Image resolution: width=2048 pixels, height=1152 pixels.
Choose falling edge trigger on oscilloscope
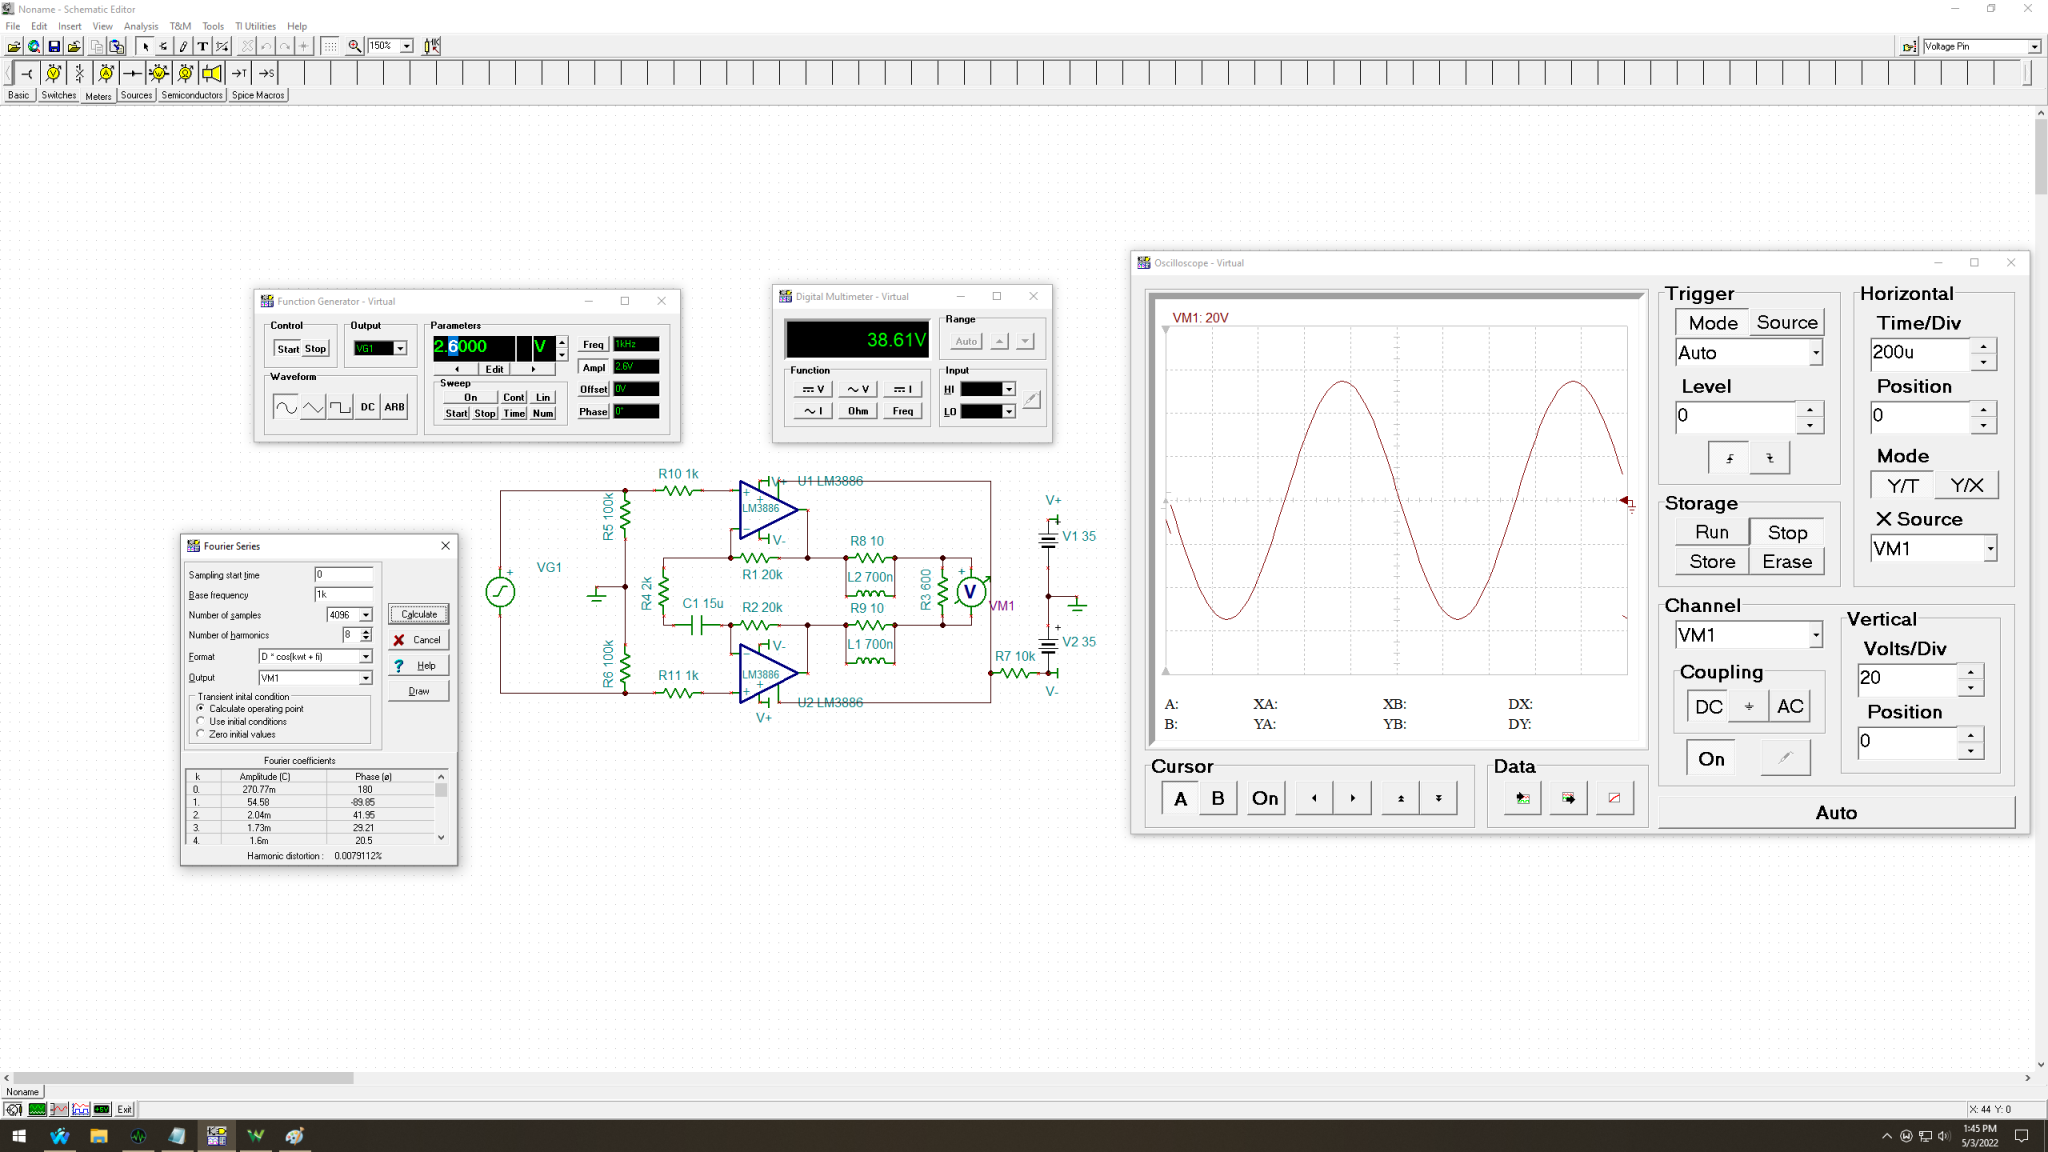pyautogui.click(x=1769, y=458)
